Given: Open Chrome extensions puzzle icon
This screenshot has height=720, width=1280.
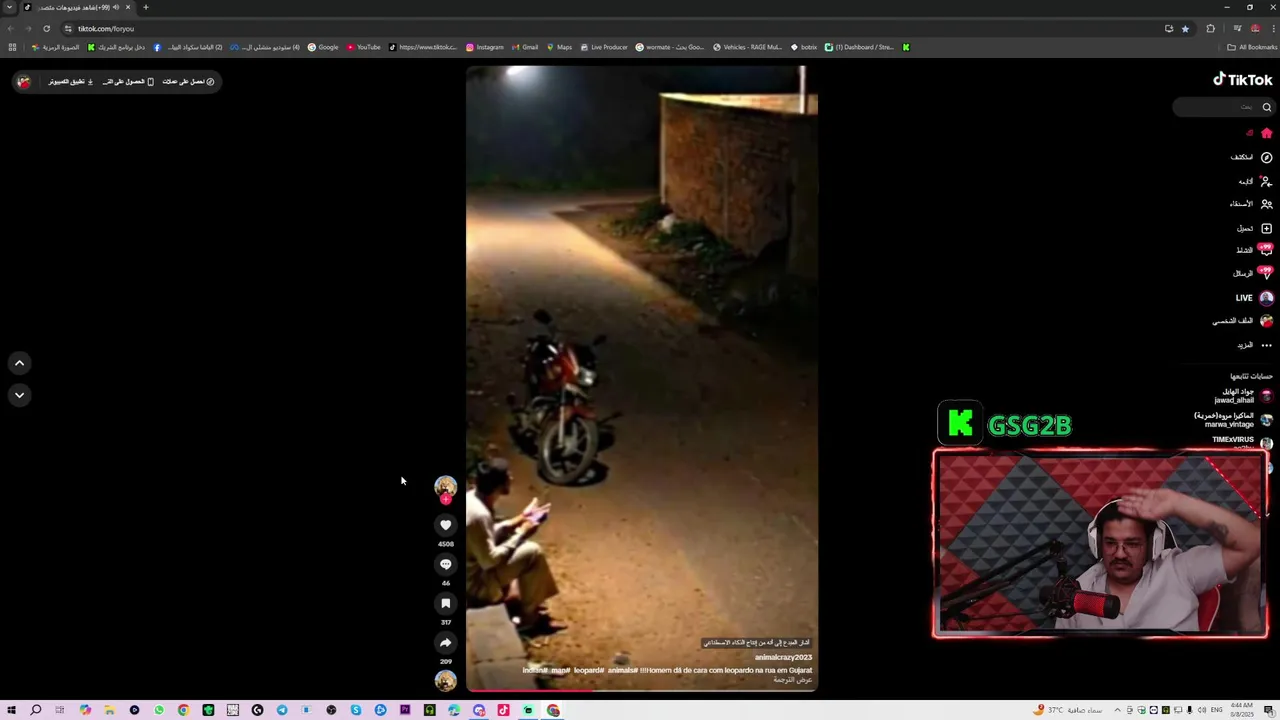Looking at the screenshot, I should [x=1210, y=29].
